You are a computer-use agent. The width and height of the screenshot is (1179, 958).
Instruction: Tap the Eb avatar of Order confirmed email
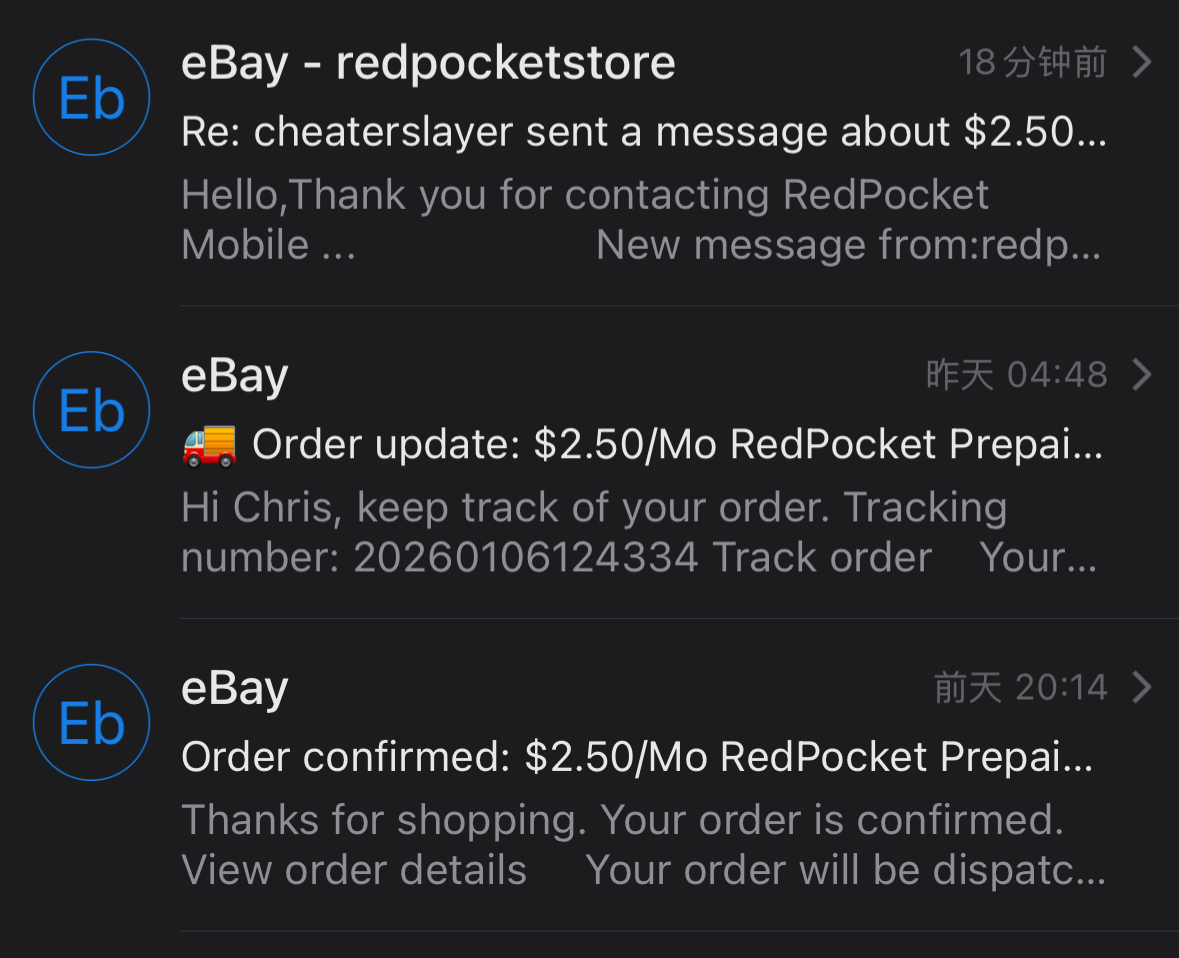tap(91, 723)
